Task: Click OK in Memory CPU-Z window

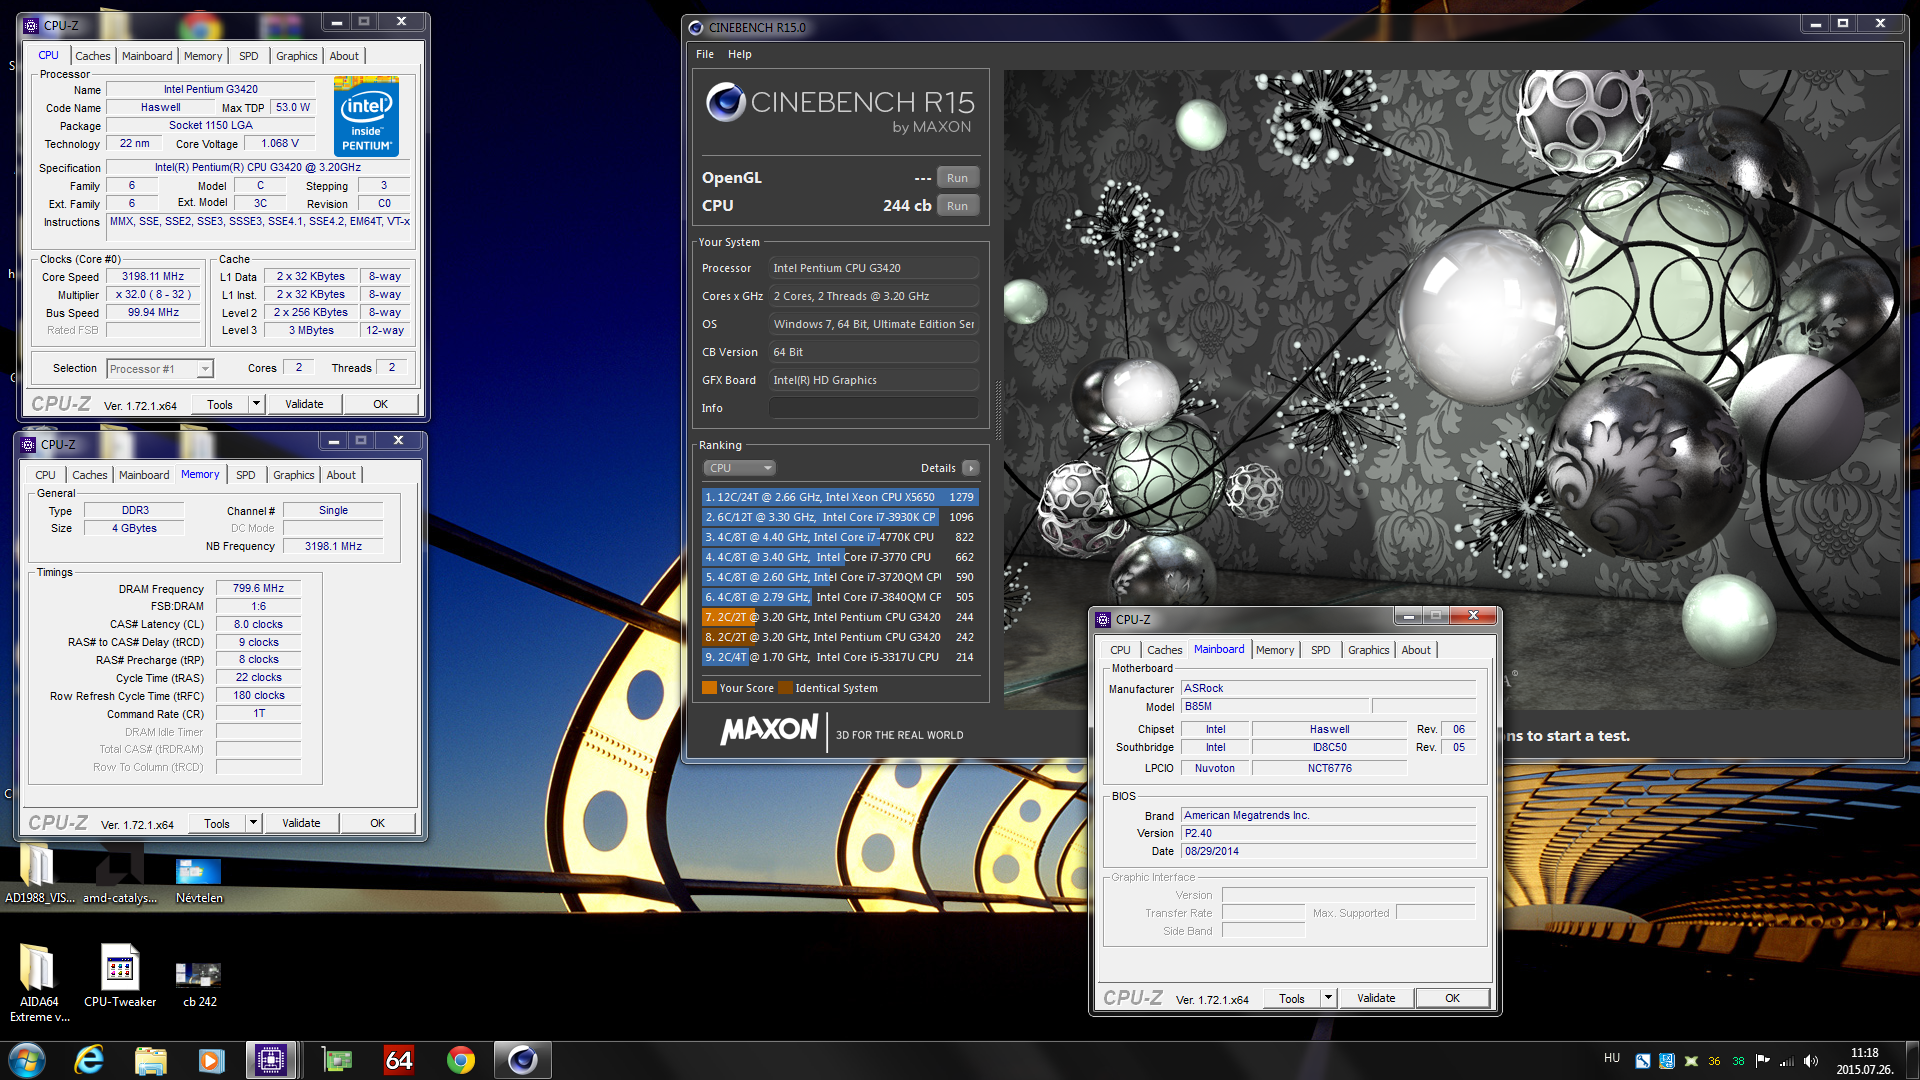Action: point(377,823)
